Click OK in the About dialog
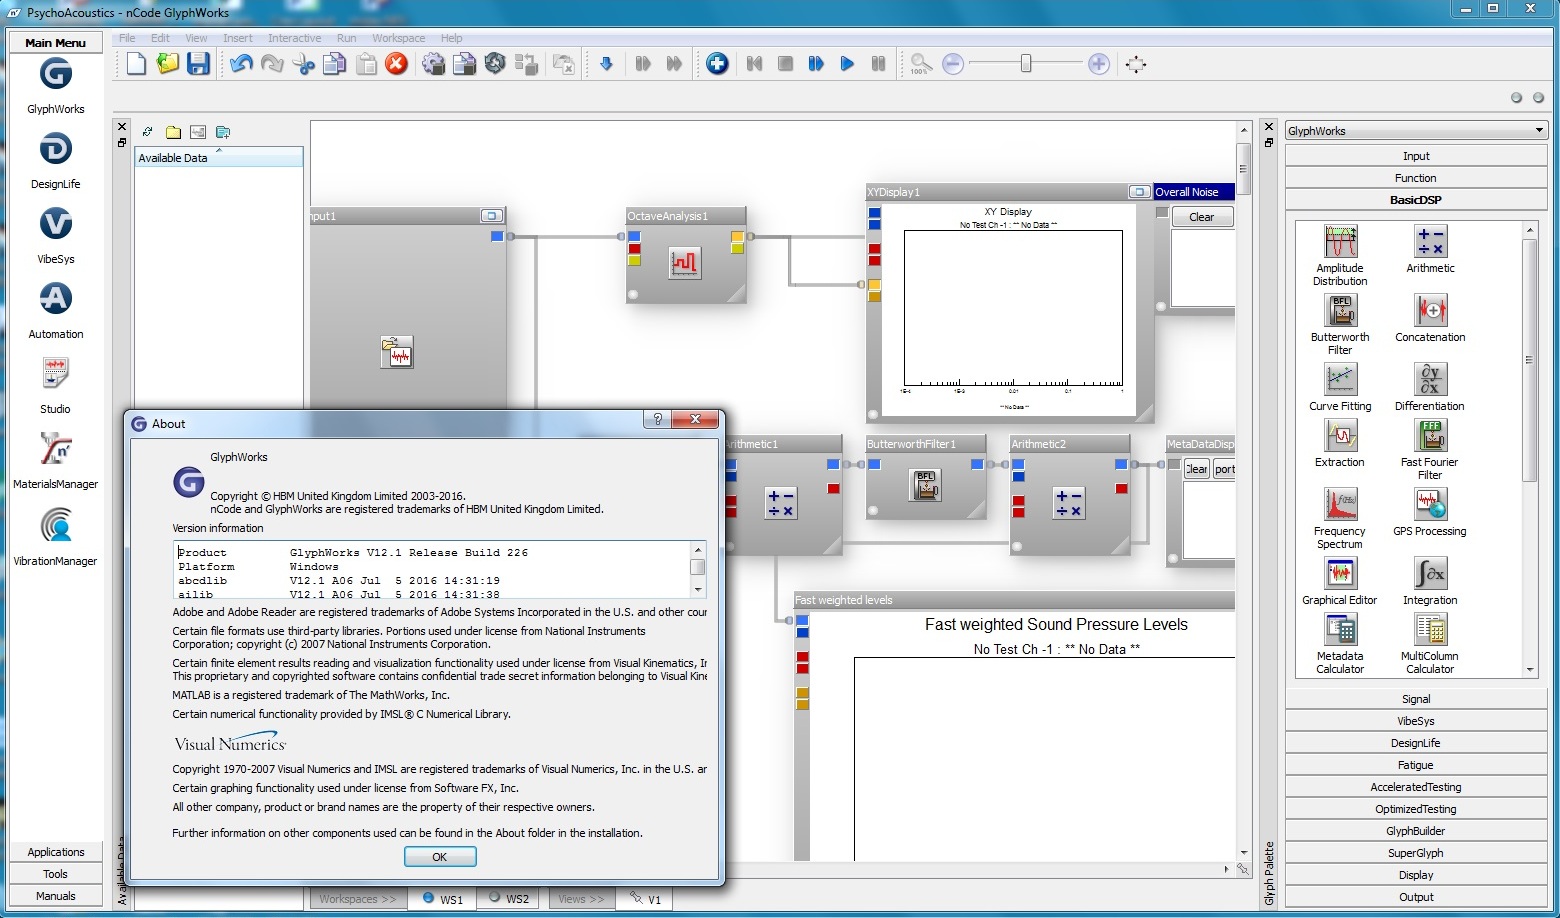 point(440,857)
